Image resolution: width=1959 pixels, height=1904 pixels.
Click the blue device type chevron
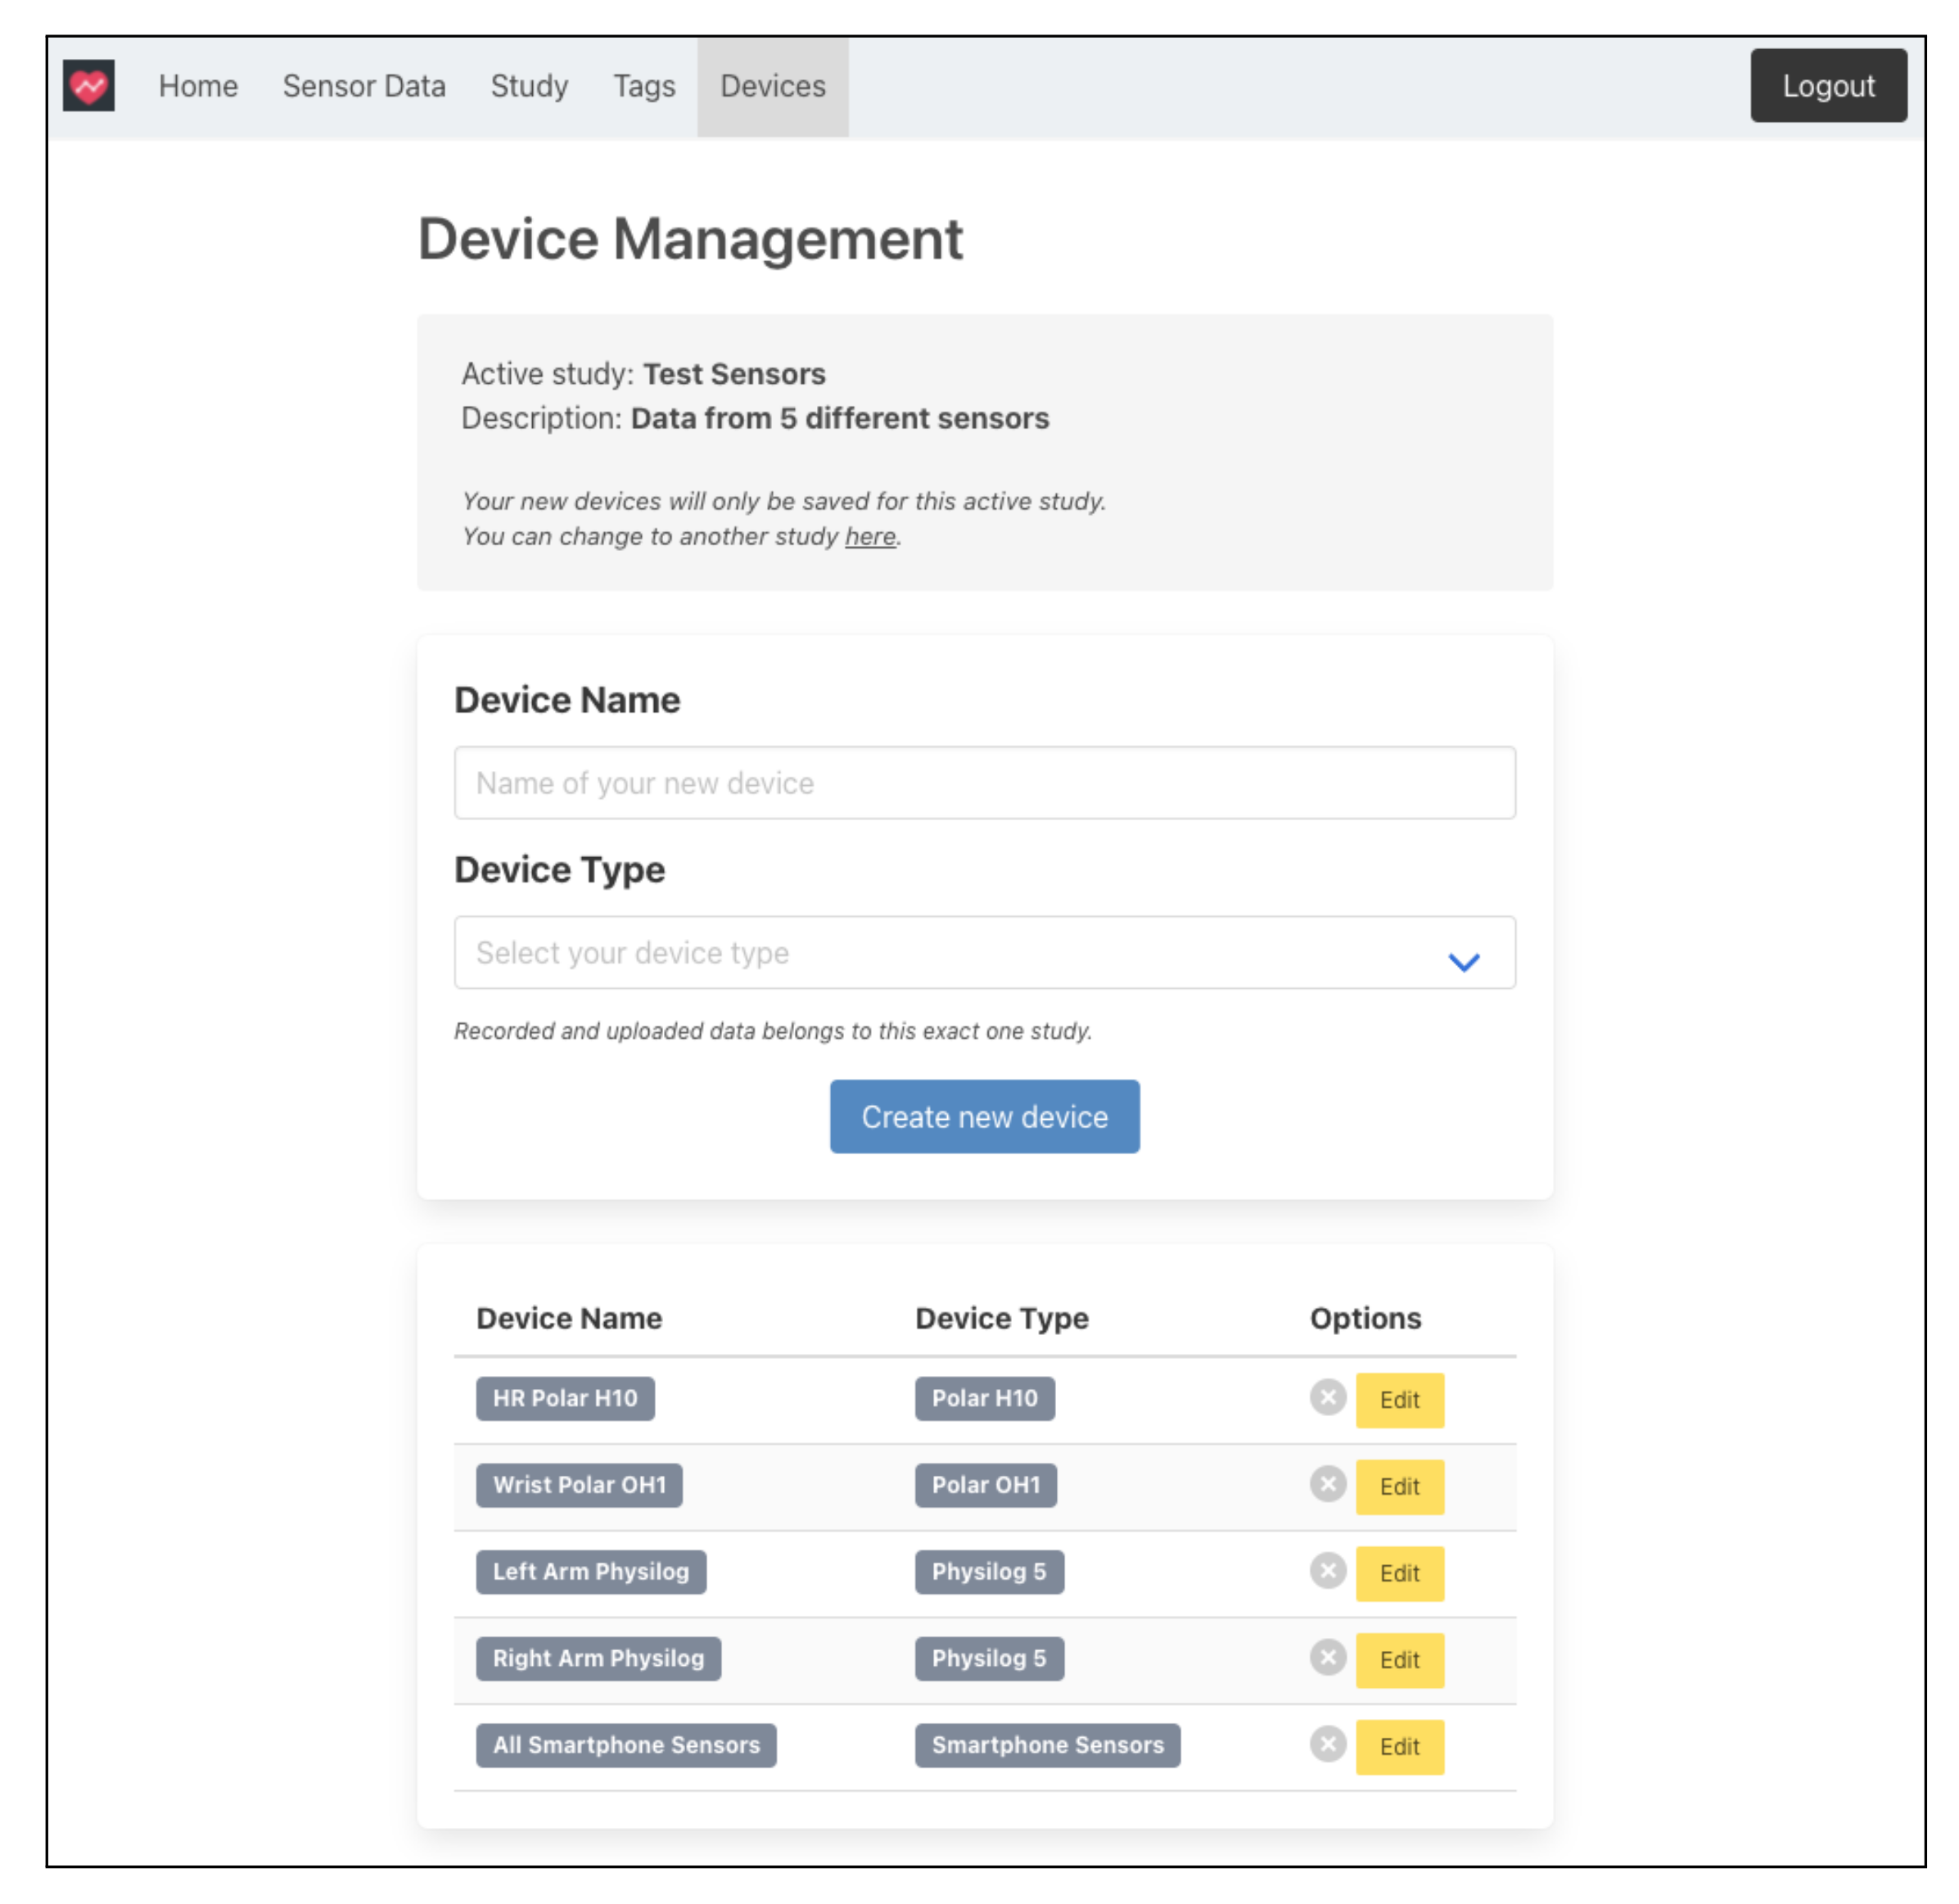coord(1463,962)
